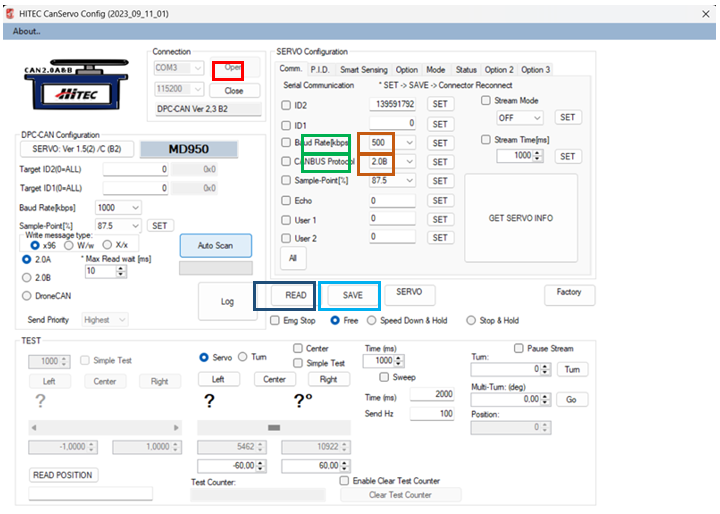This screenshot has height=514, width=720.
Task: Click the ID2 value input field
Action: [x=392, y=105]
